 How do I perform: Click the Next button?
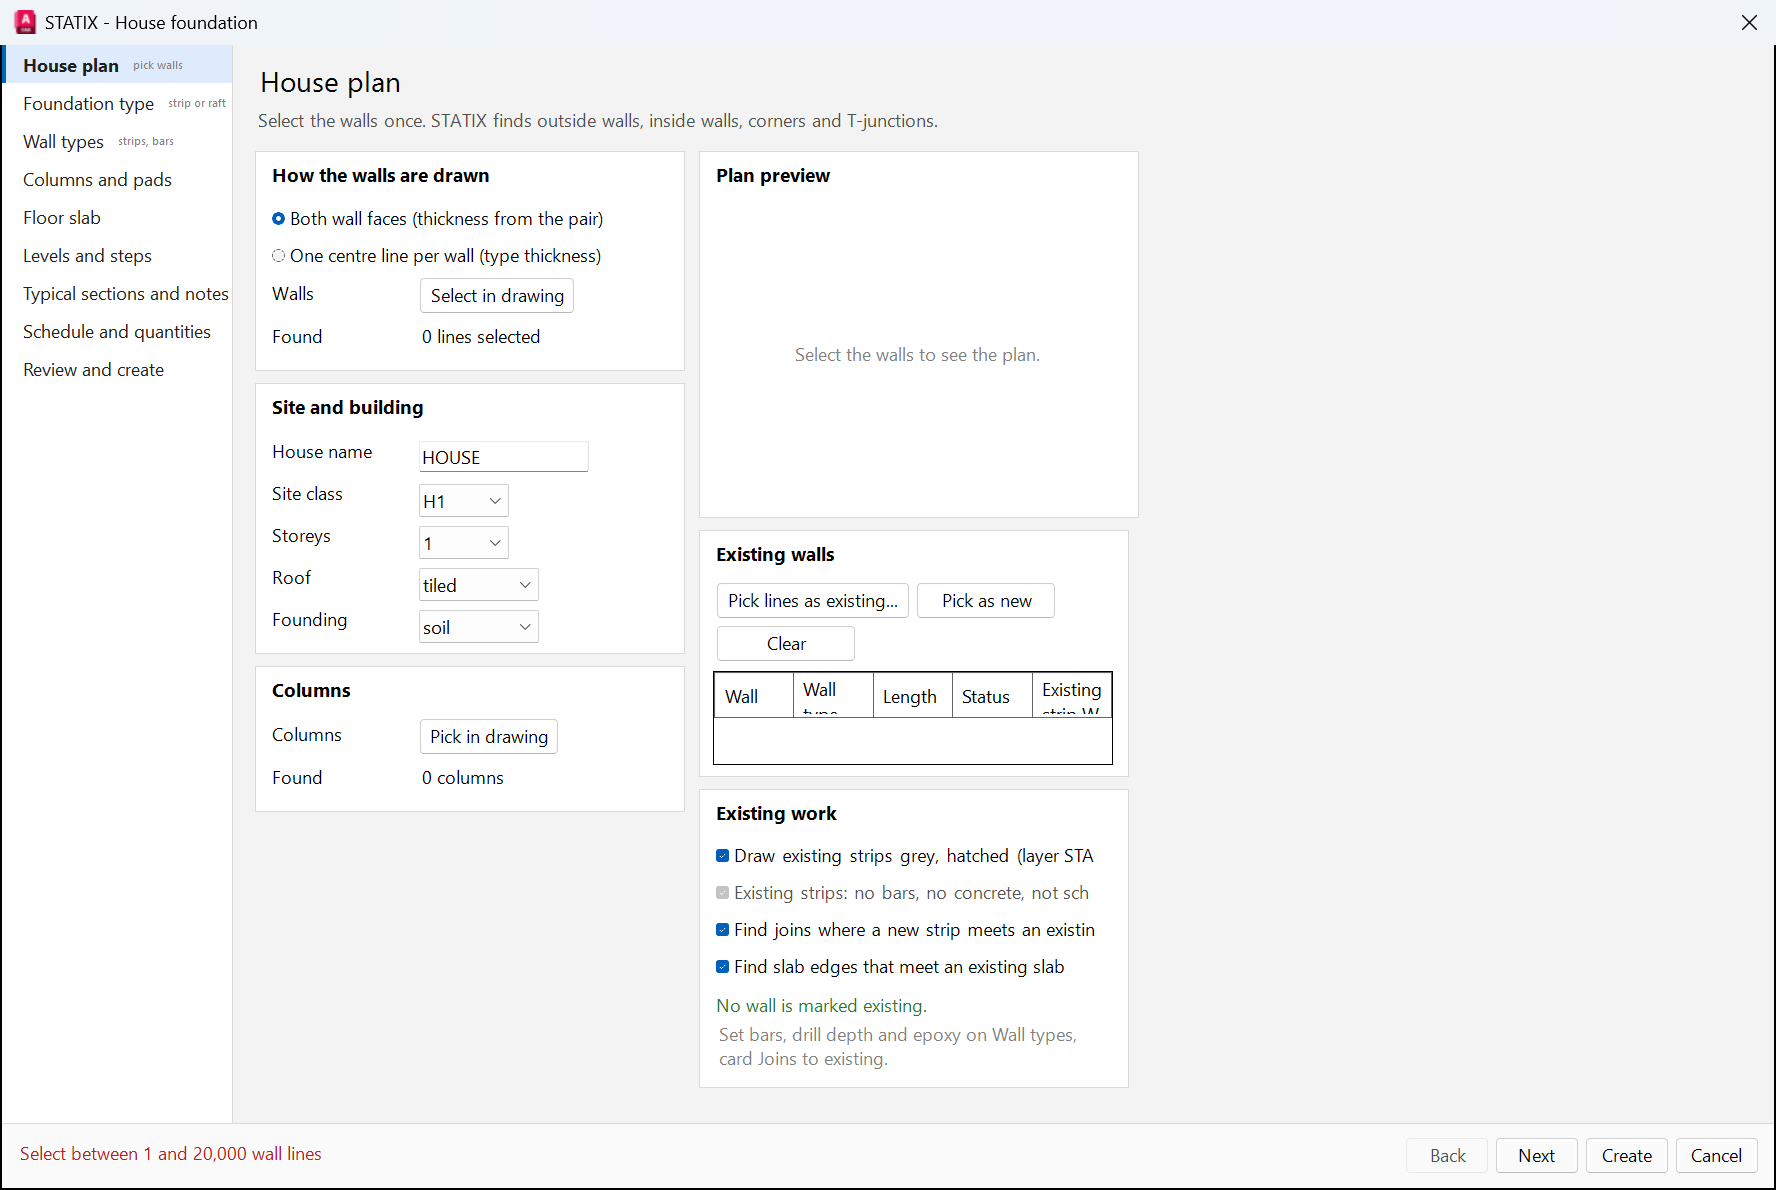click(x=1537, y=1156)
